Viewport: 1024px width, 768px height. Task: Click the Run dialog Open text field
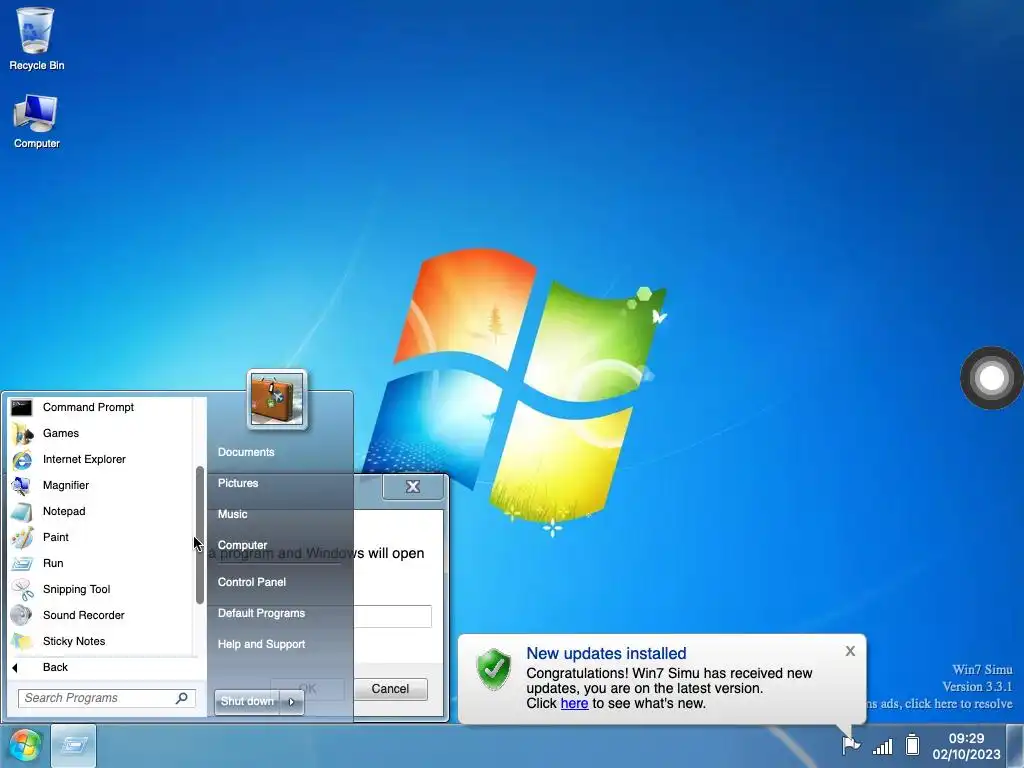tap(392, 616)
